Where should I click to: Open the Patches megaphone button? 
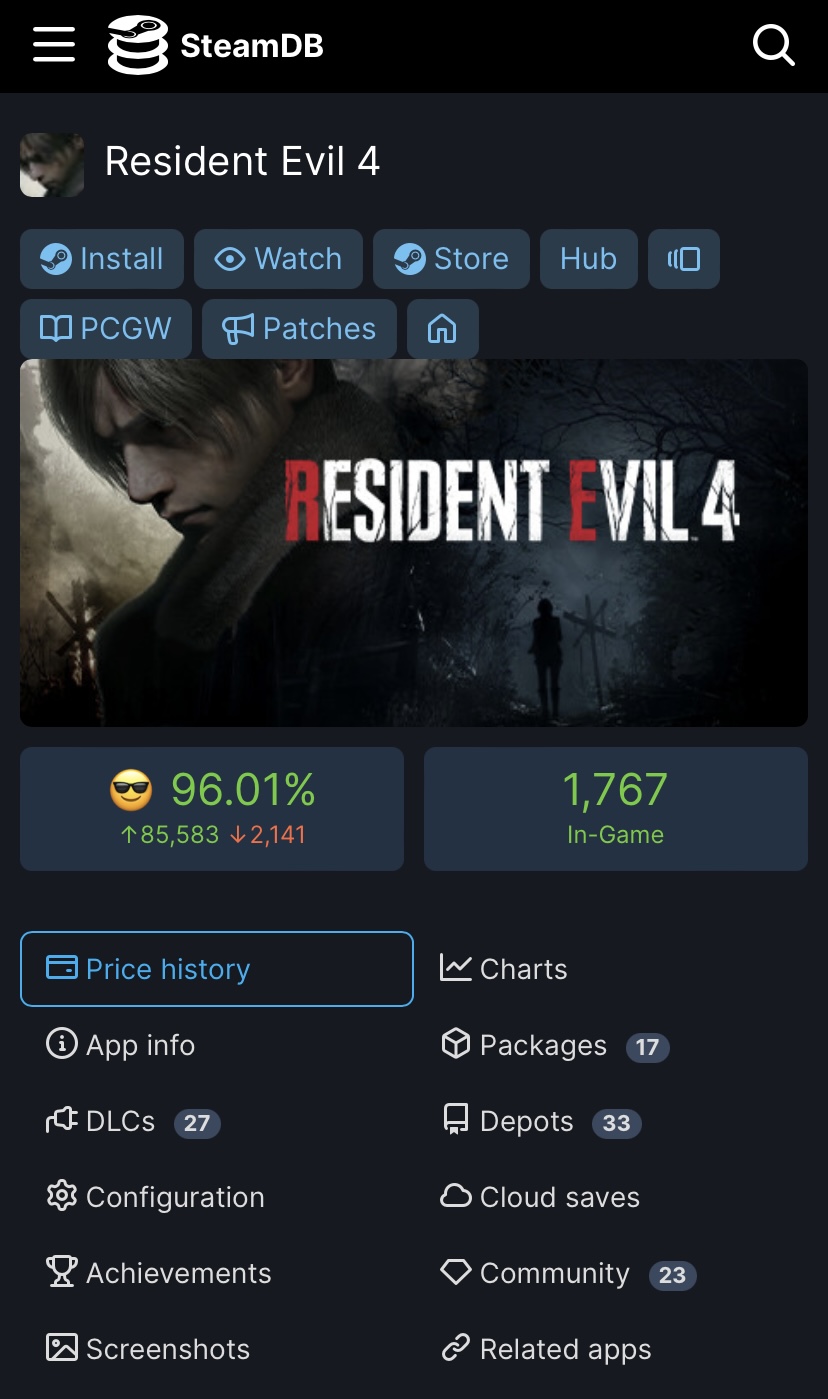pos(299,329)
